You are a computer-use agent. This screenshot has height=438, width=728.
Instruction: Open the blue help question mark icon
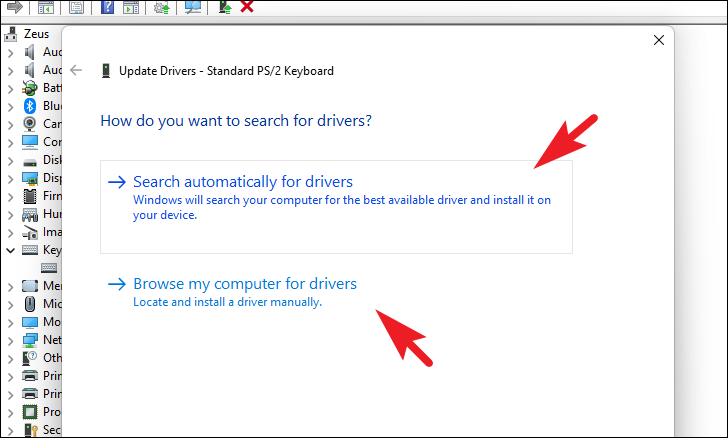[x=107, y=7]
